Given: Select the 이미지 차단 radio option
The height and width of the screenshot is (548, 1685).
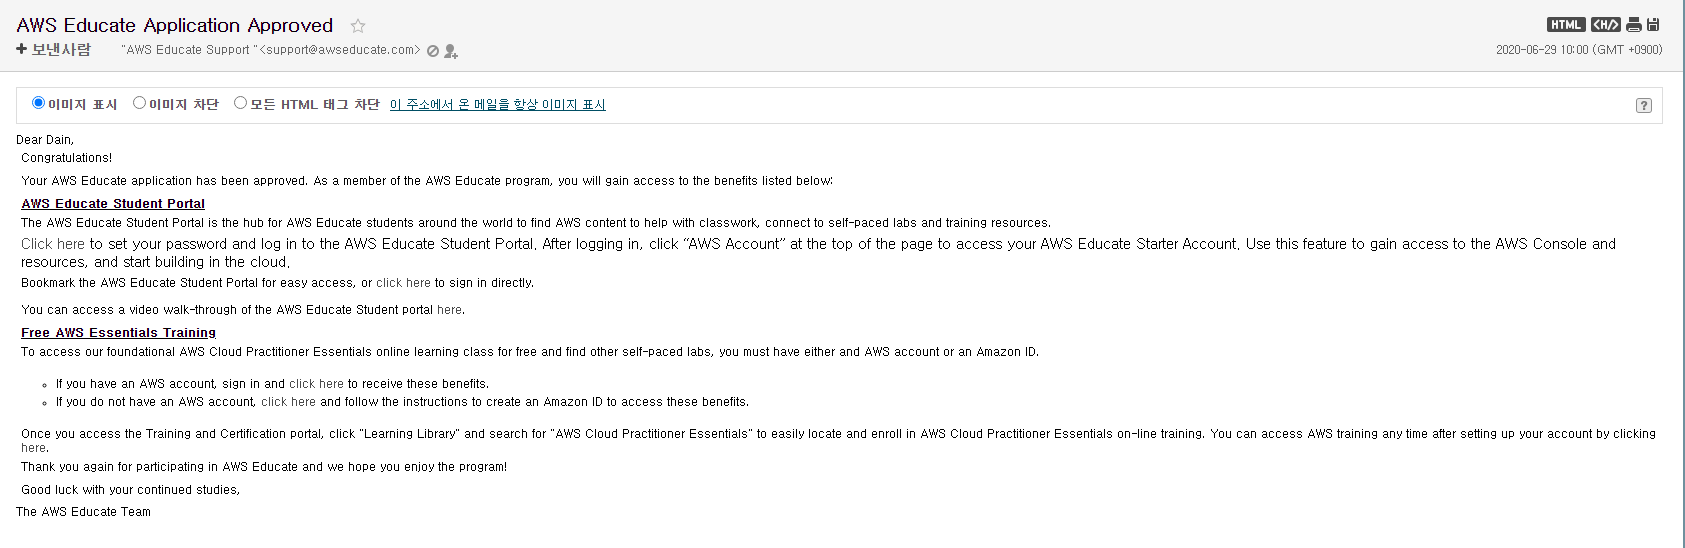Looking at the screenshot, I should click(x=140, y=103).
